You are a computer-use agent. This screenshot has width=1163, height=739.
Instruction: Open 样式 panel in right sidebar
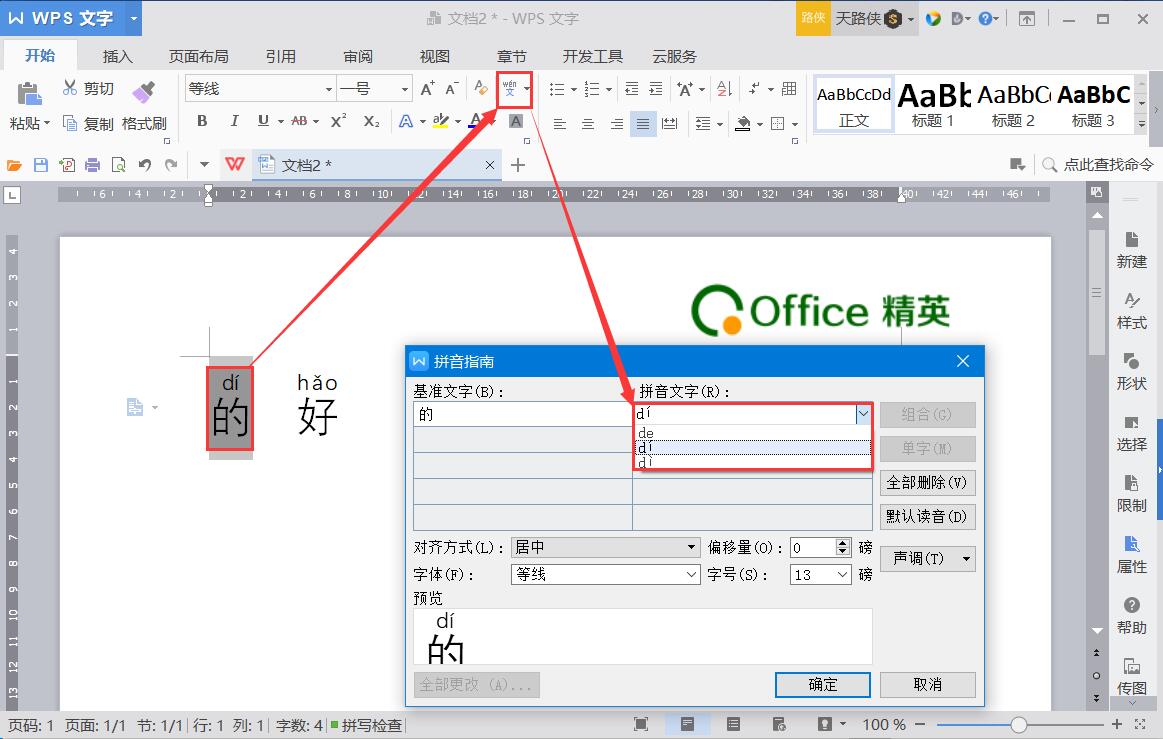coord(1131,312)
